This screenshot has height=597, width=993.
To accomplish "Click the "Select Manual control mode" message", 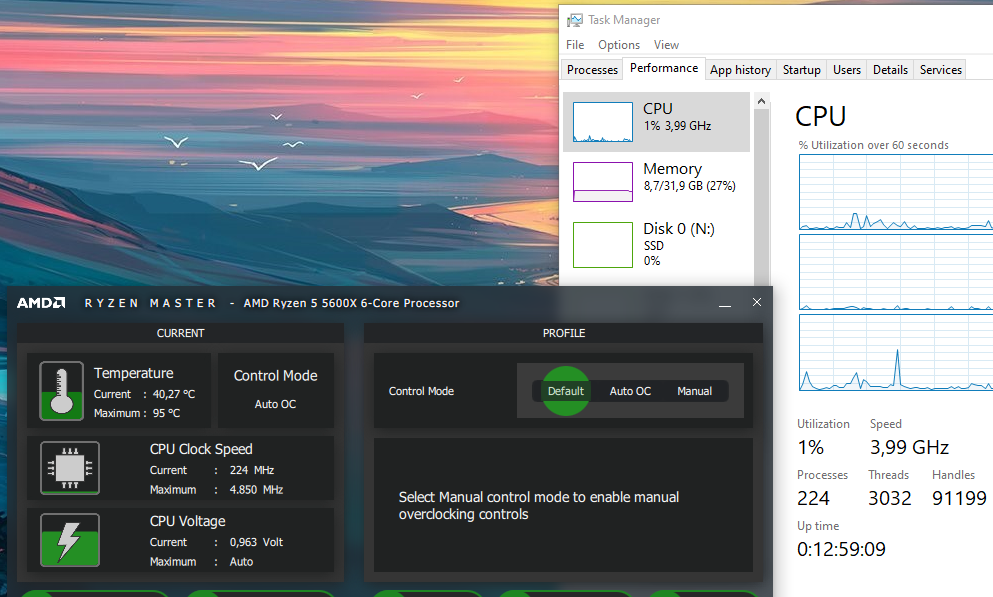I will point(539,505).
